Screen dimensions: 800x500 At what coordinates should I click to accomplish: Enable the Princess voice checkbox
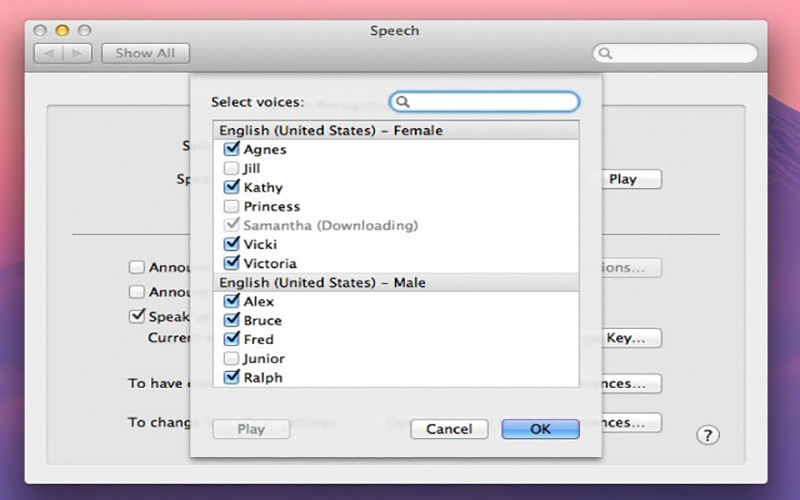[232, 206]
